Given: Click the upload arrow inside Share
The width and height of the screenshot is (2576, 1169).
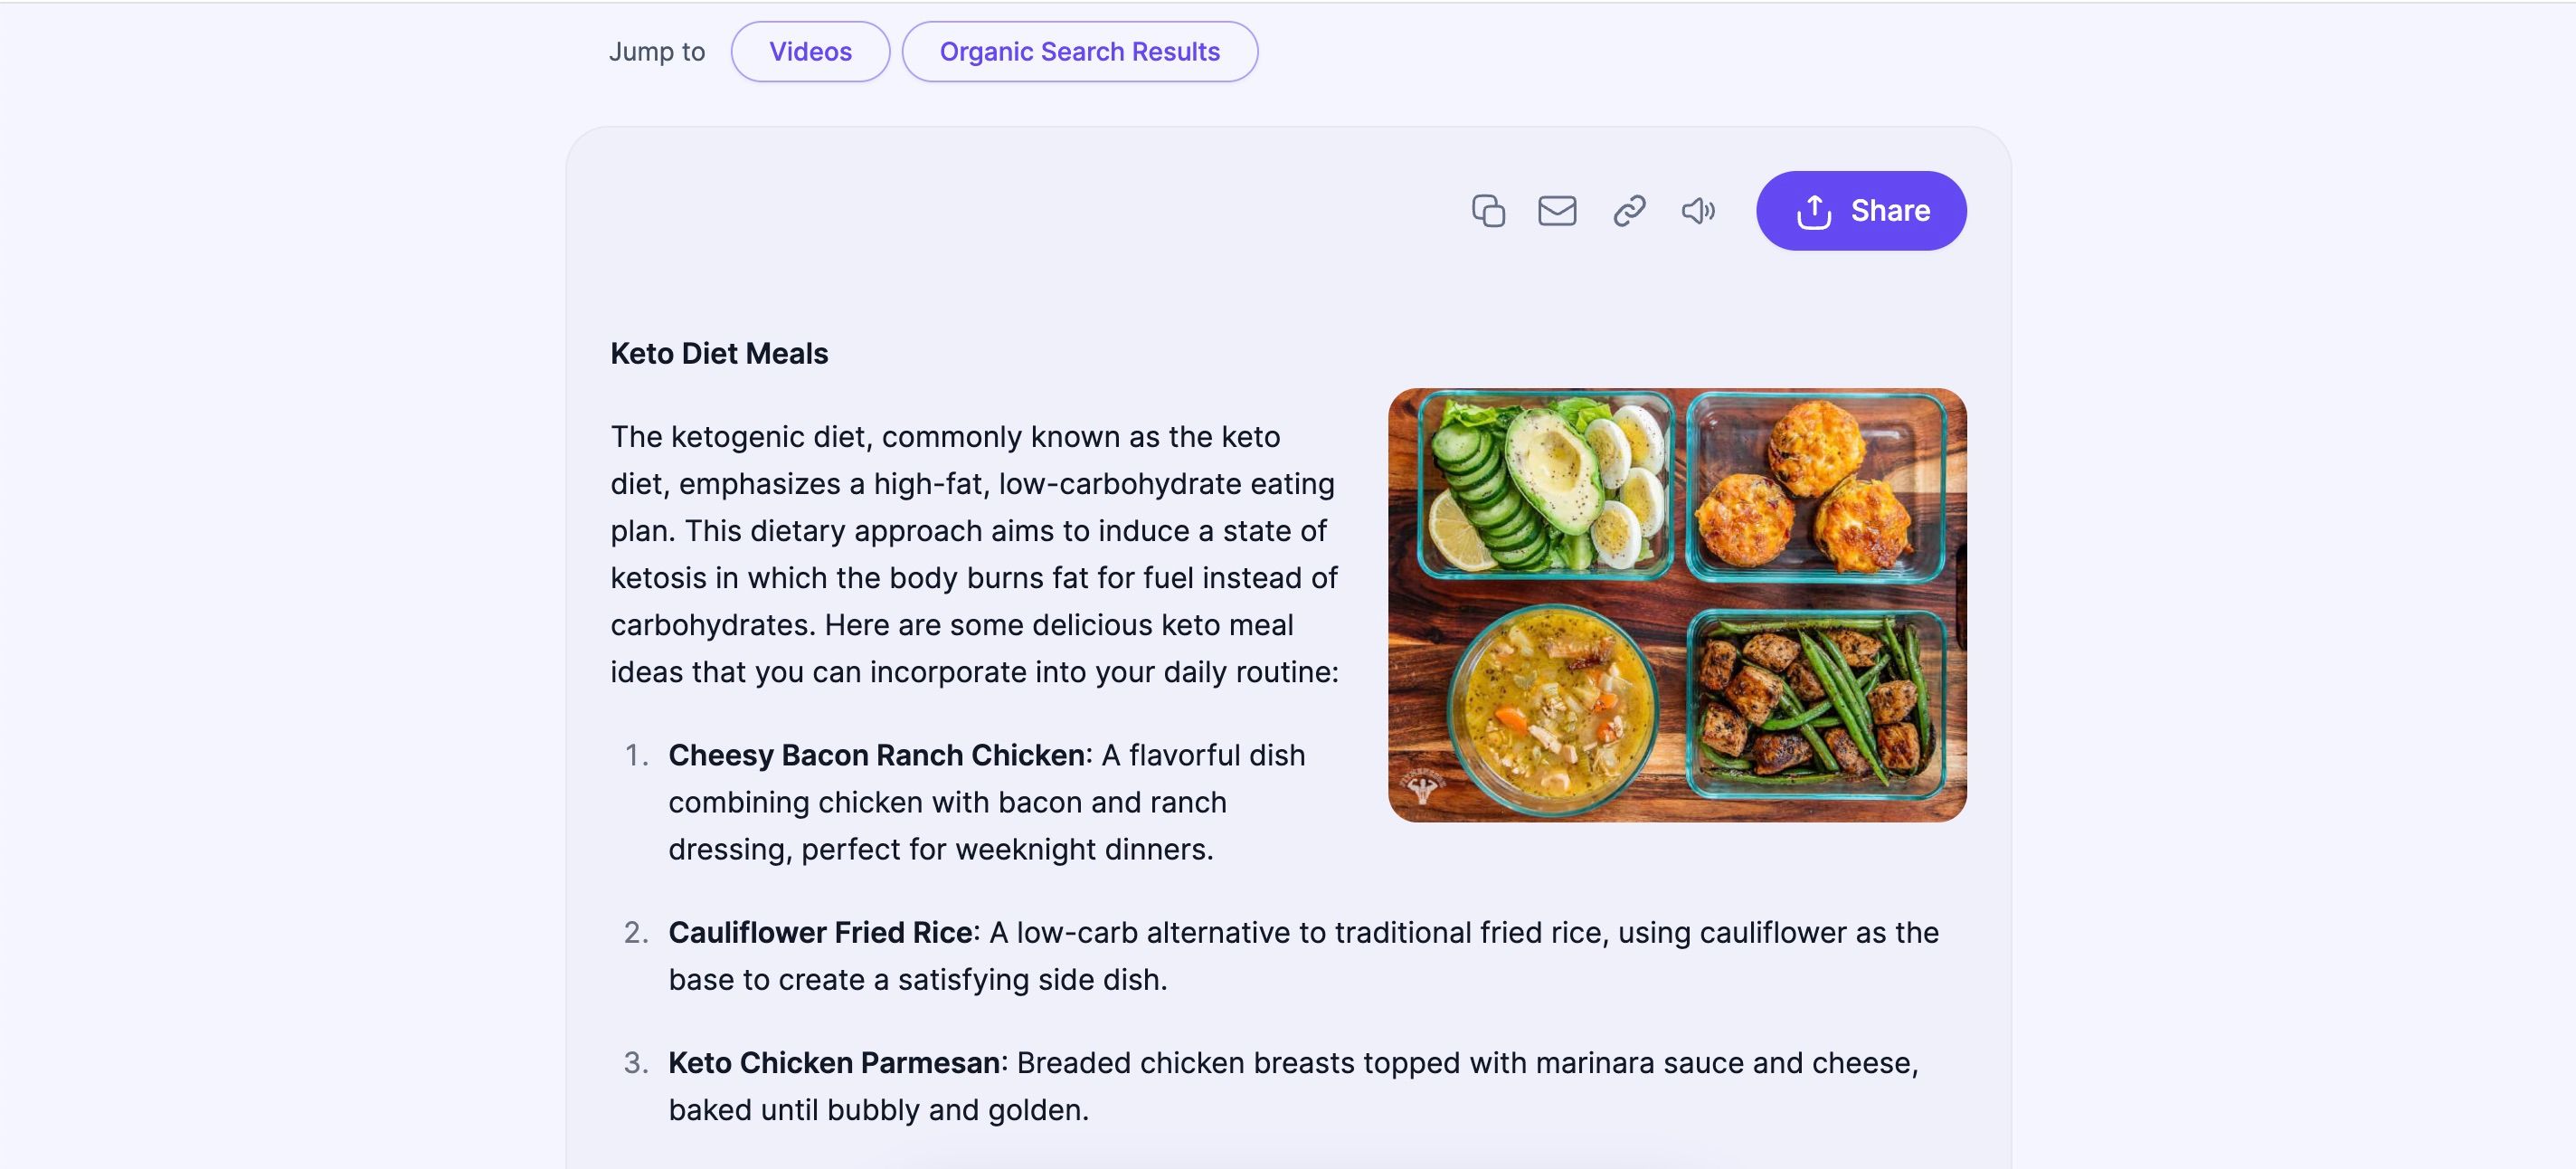Looking at the screenshot, I should coord(1814,211).
